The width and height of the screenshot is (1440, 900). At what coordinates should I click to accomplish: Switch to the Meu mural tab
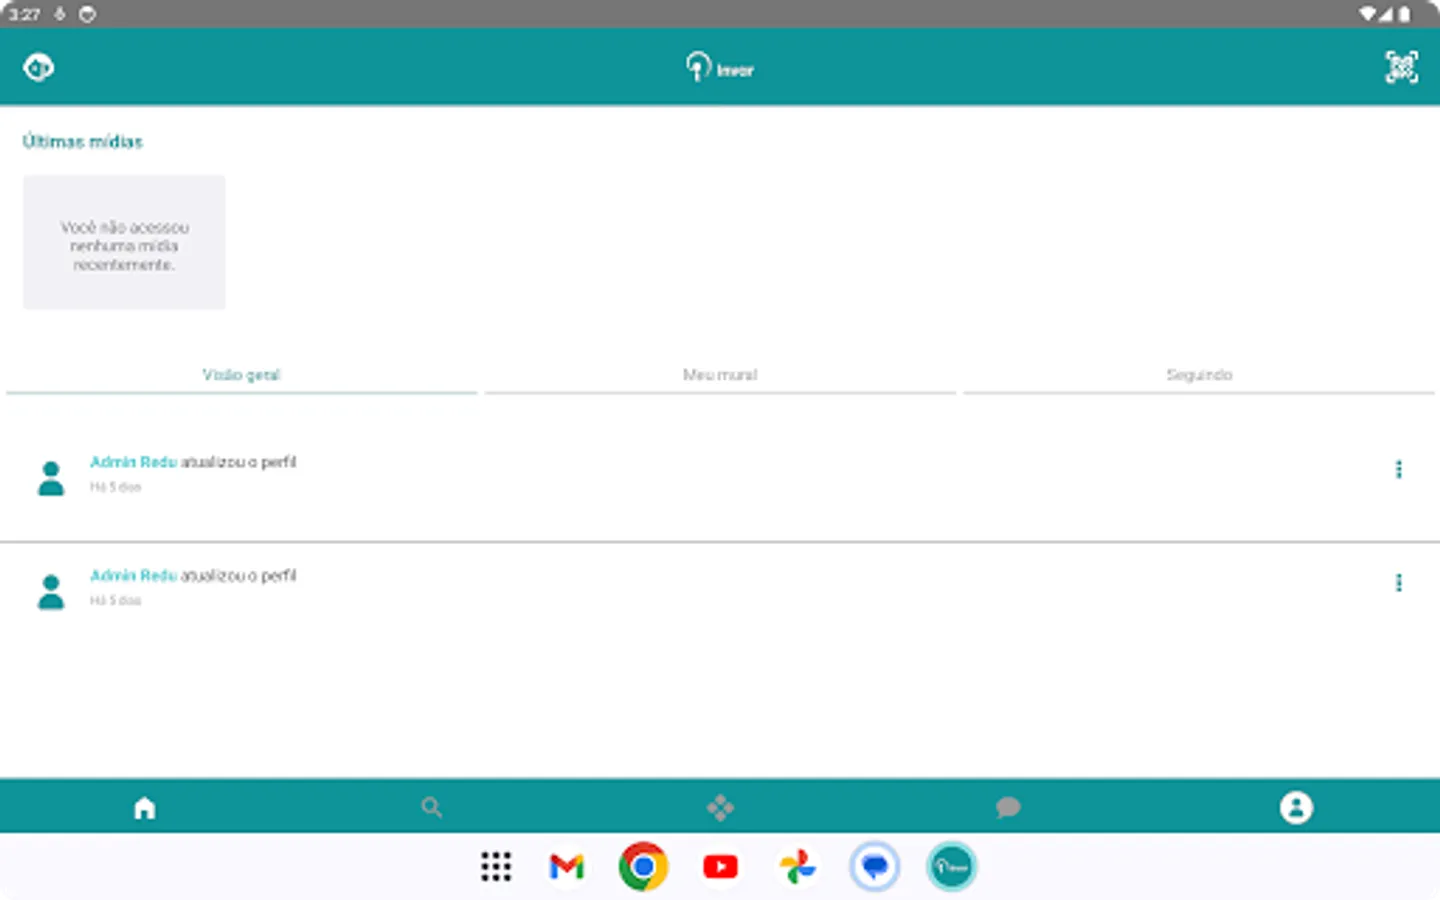[x=719, y=374]
